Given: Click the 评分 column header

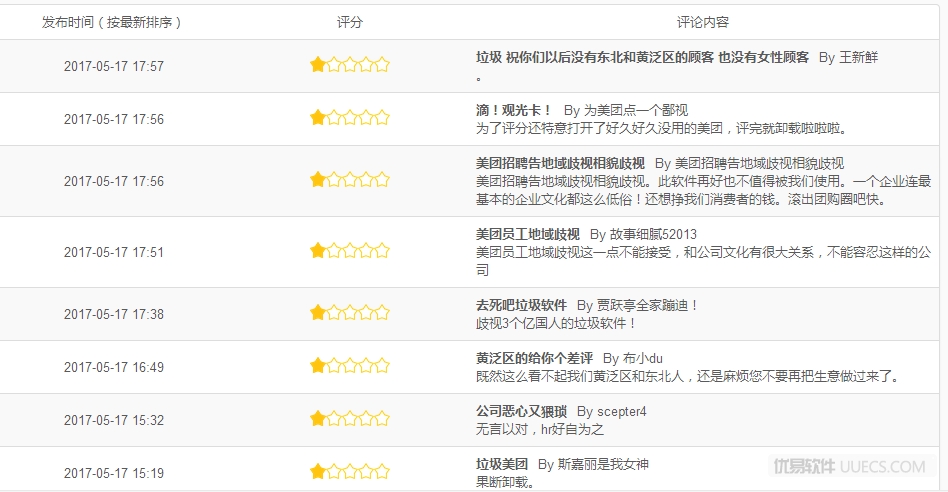Looking at the screenshot, I should point(349,22).
